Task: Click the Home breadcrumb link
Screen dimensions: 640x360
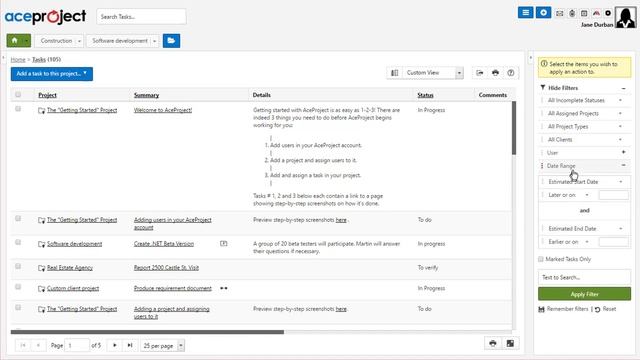Action: (18, 60)
